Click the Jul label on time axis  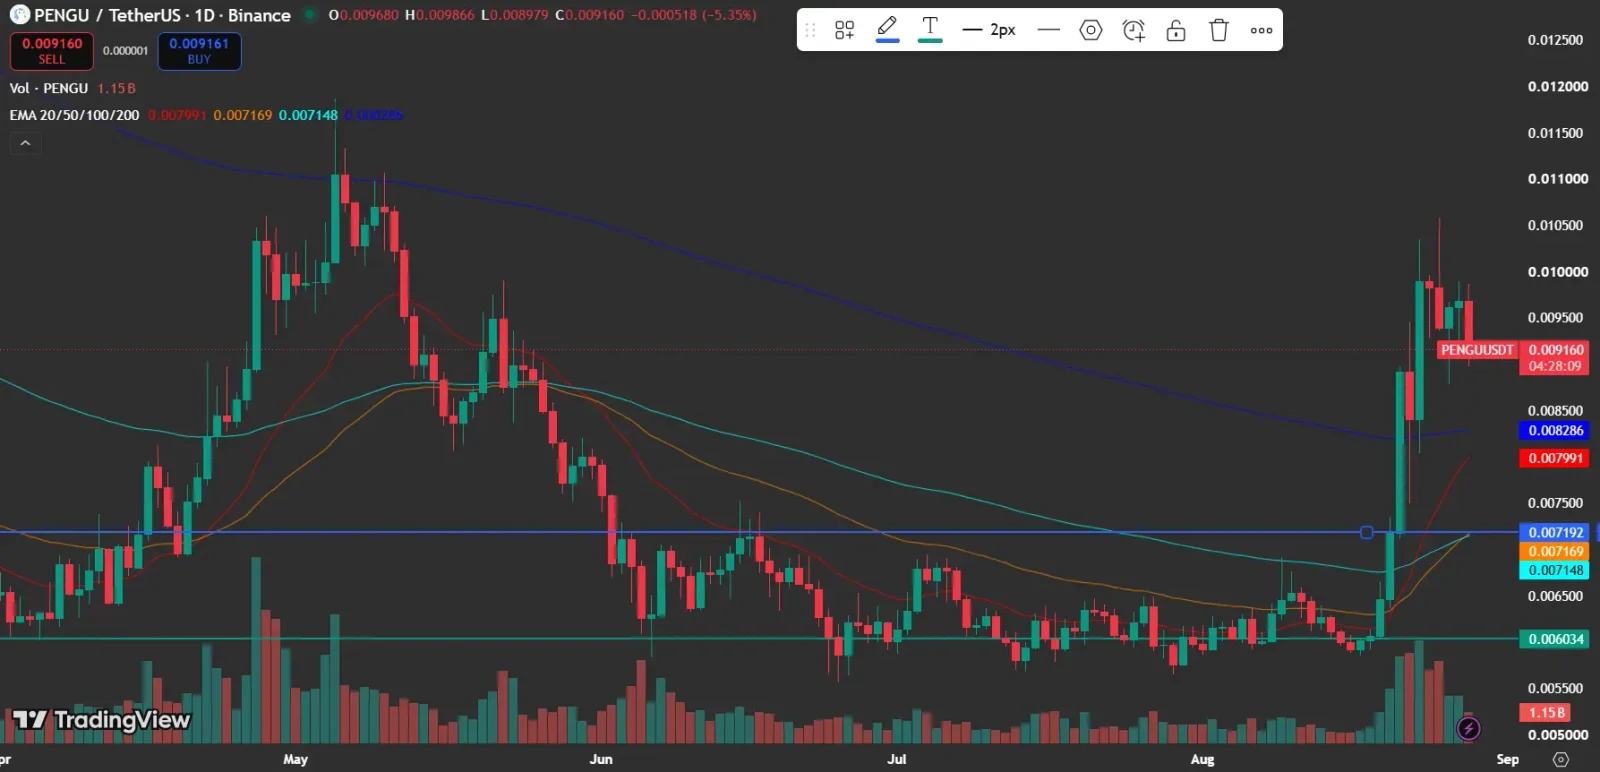897,759
